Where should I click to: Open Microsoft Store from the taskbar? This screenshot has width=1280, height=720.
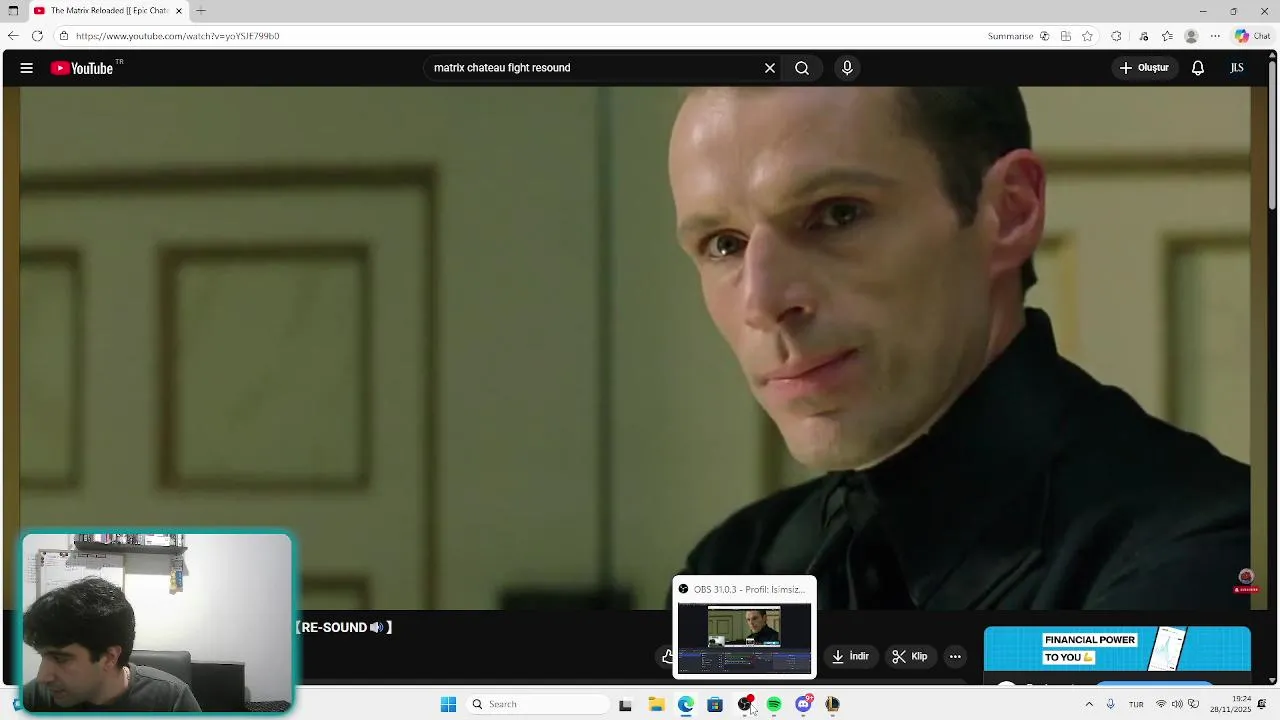click(715, 704)
